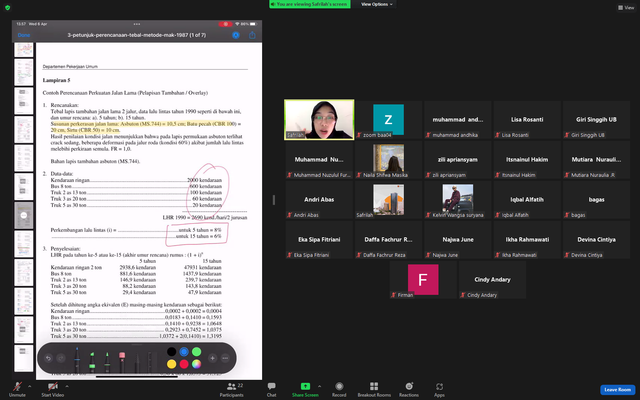The image size is (640, 400).
Task: Tap the plus button in markup toolbar
Action: [212, 358]
